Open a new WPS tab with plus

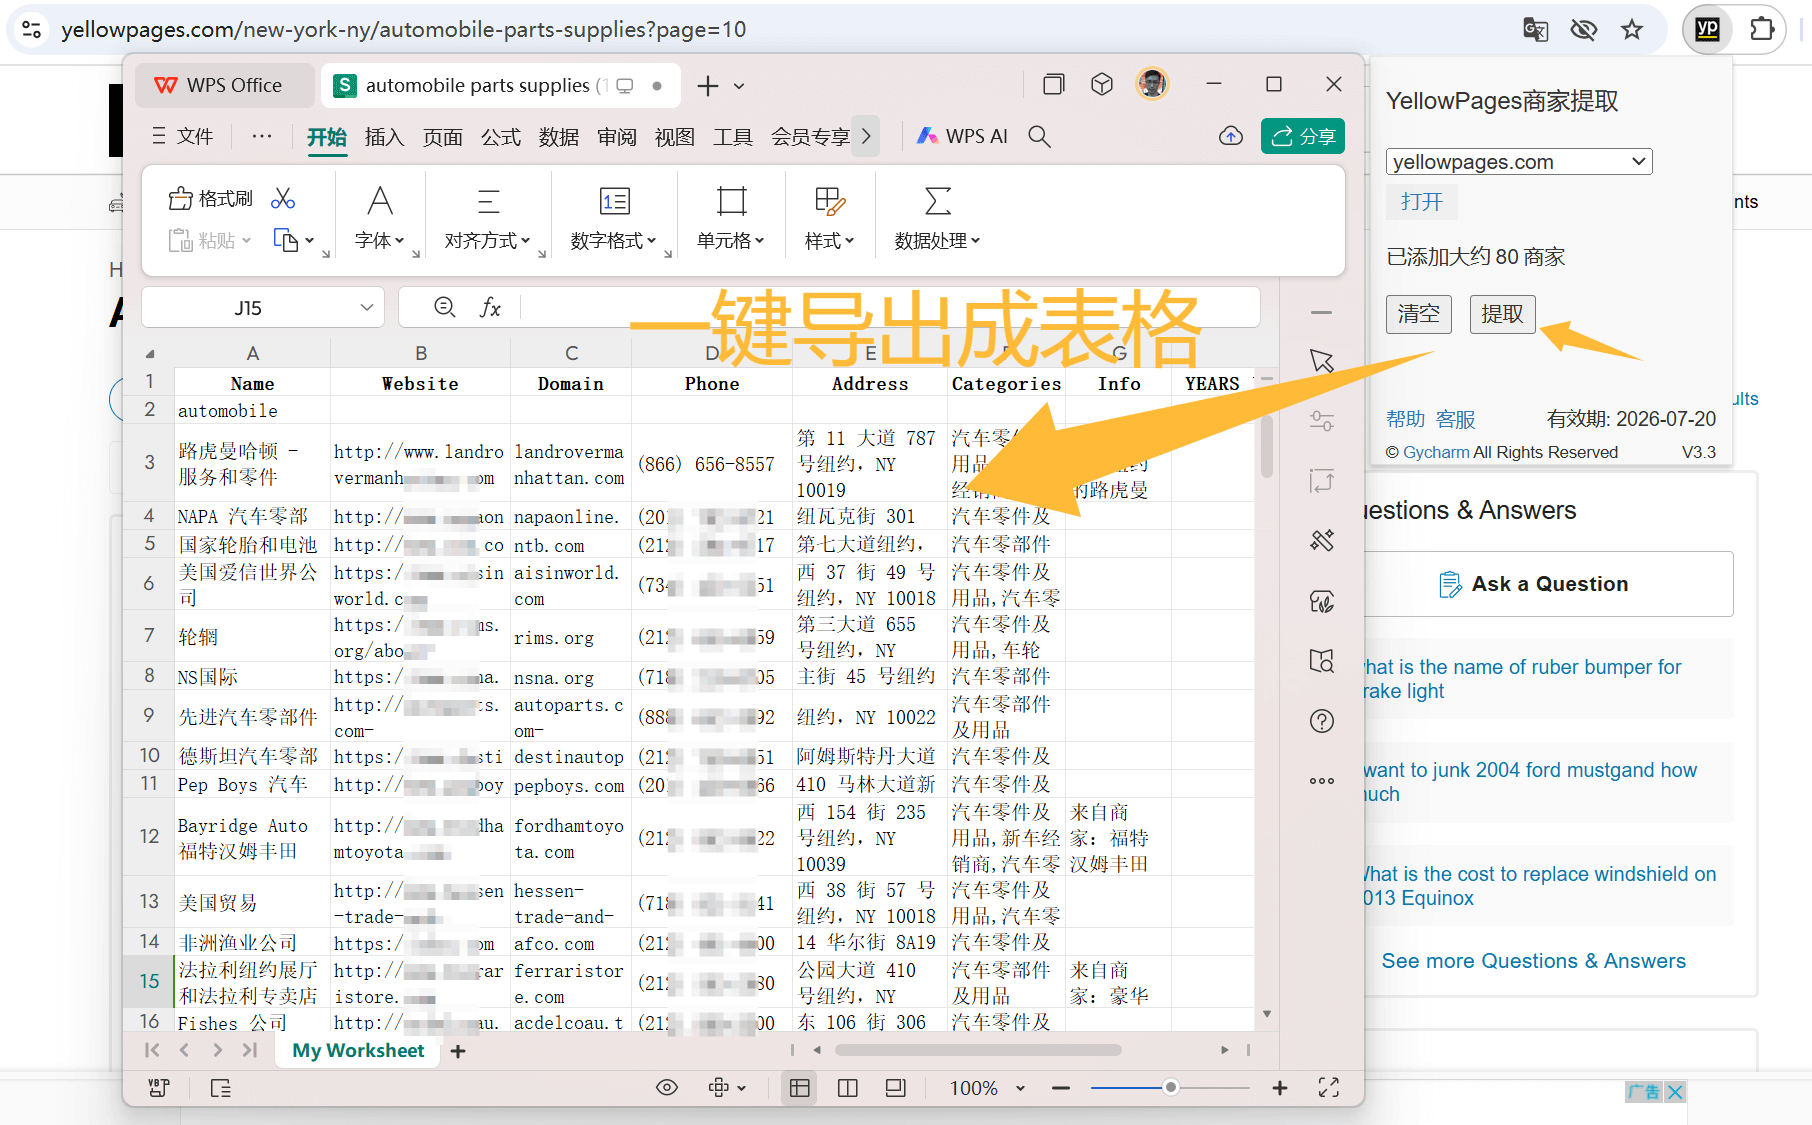[x=708, y=85]
